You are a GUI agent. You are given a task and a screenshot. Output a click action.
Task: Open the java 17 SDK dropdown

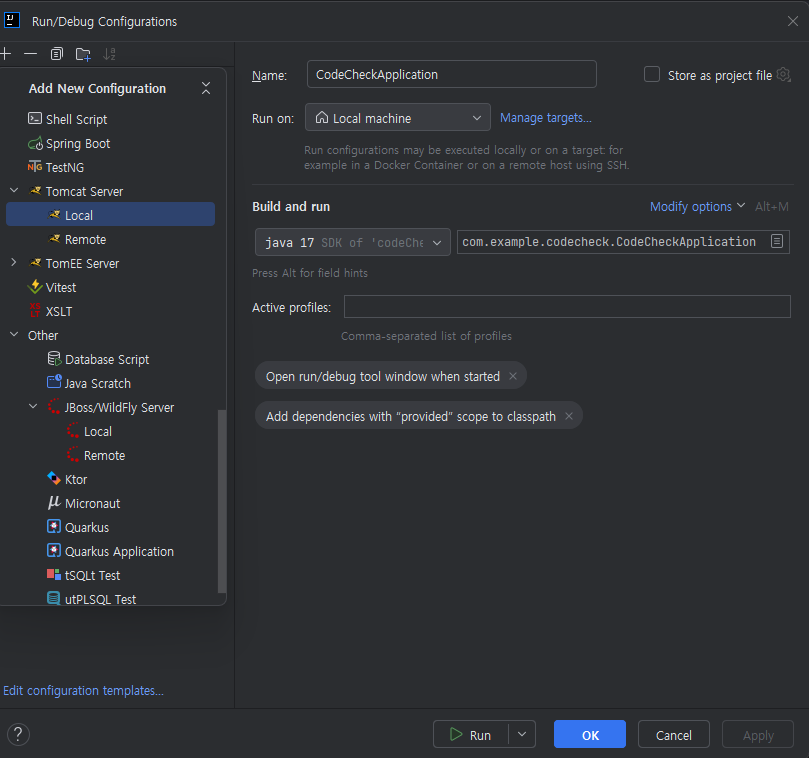(x=352, y=242)
